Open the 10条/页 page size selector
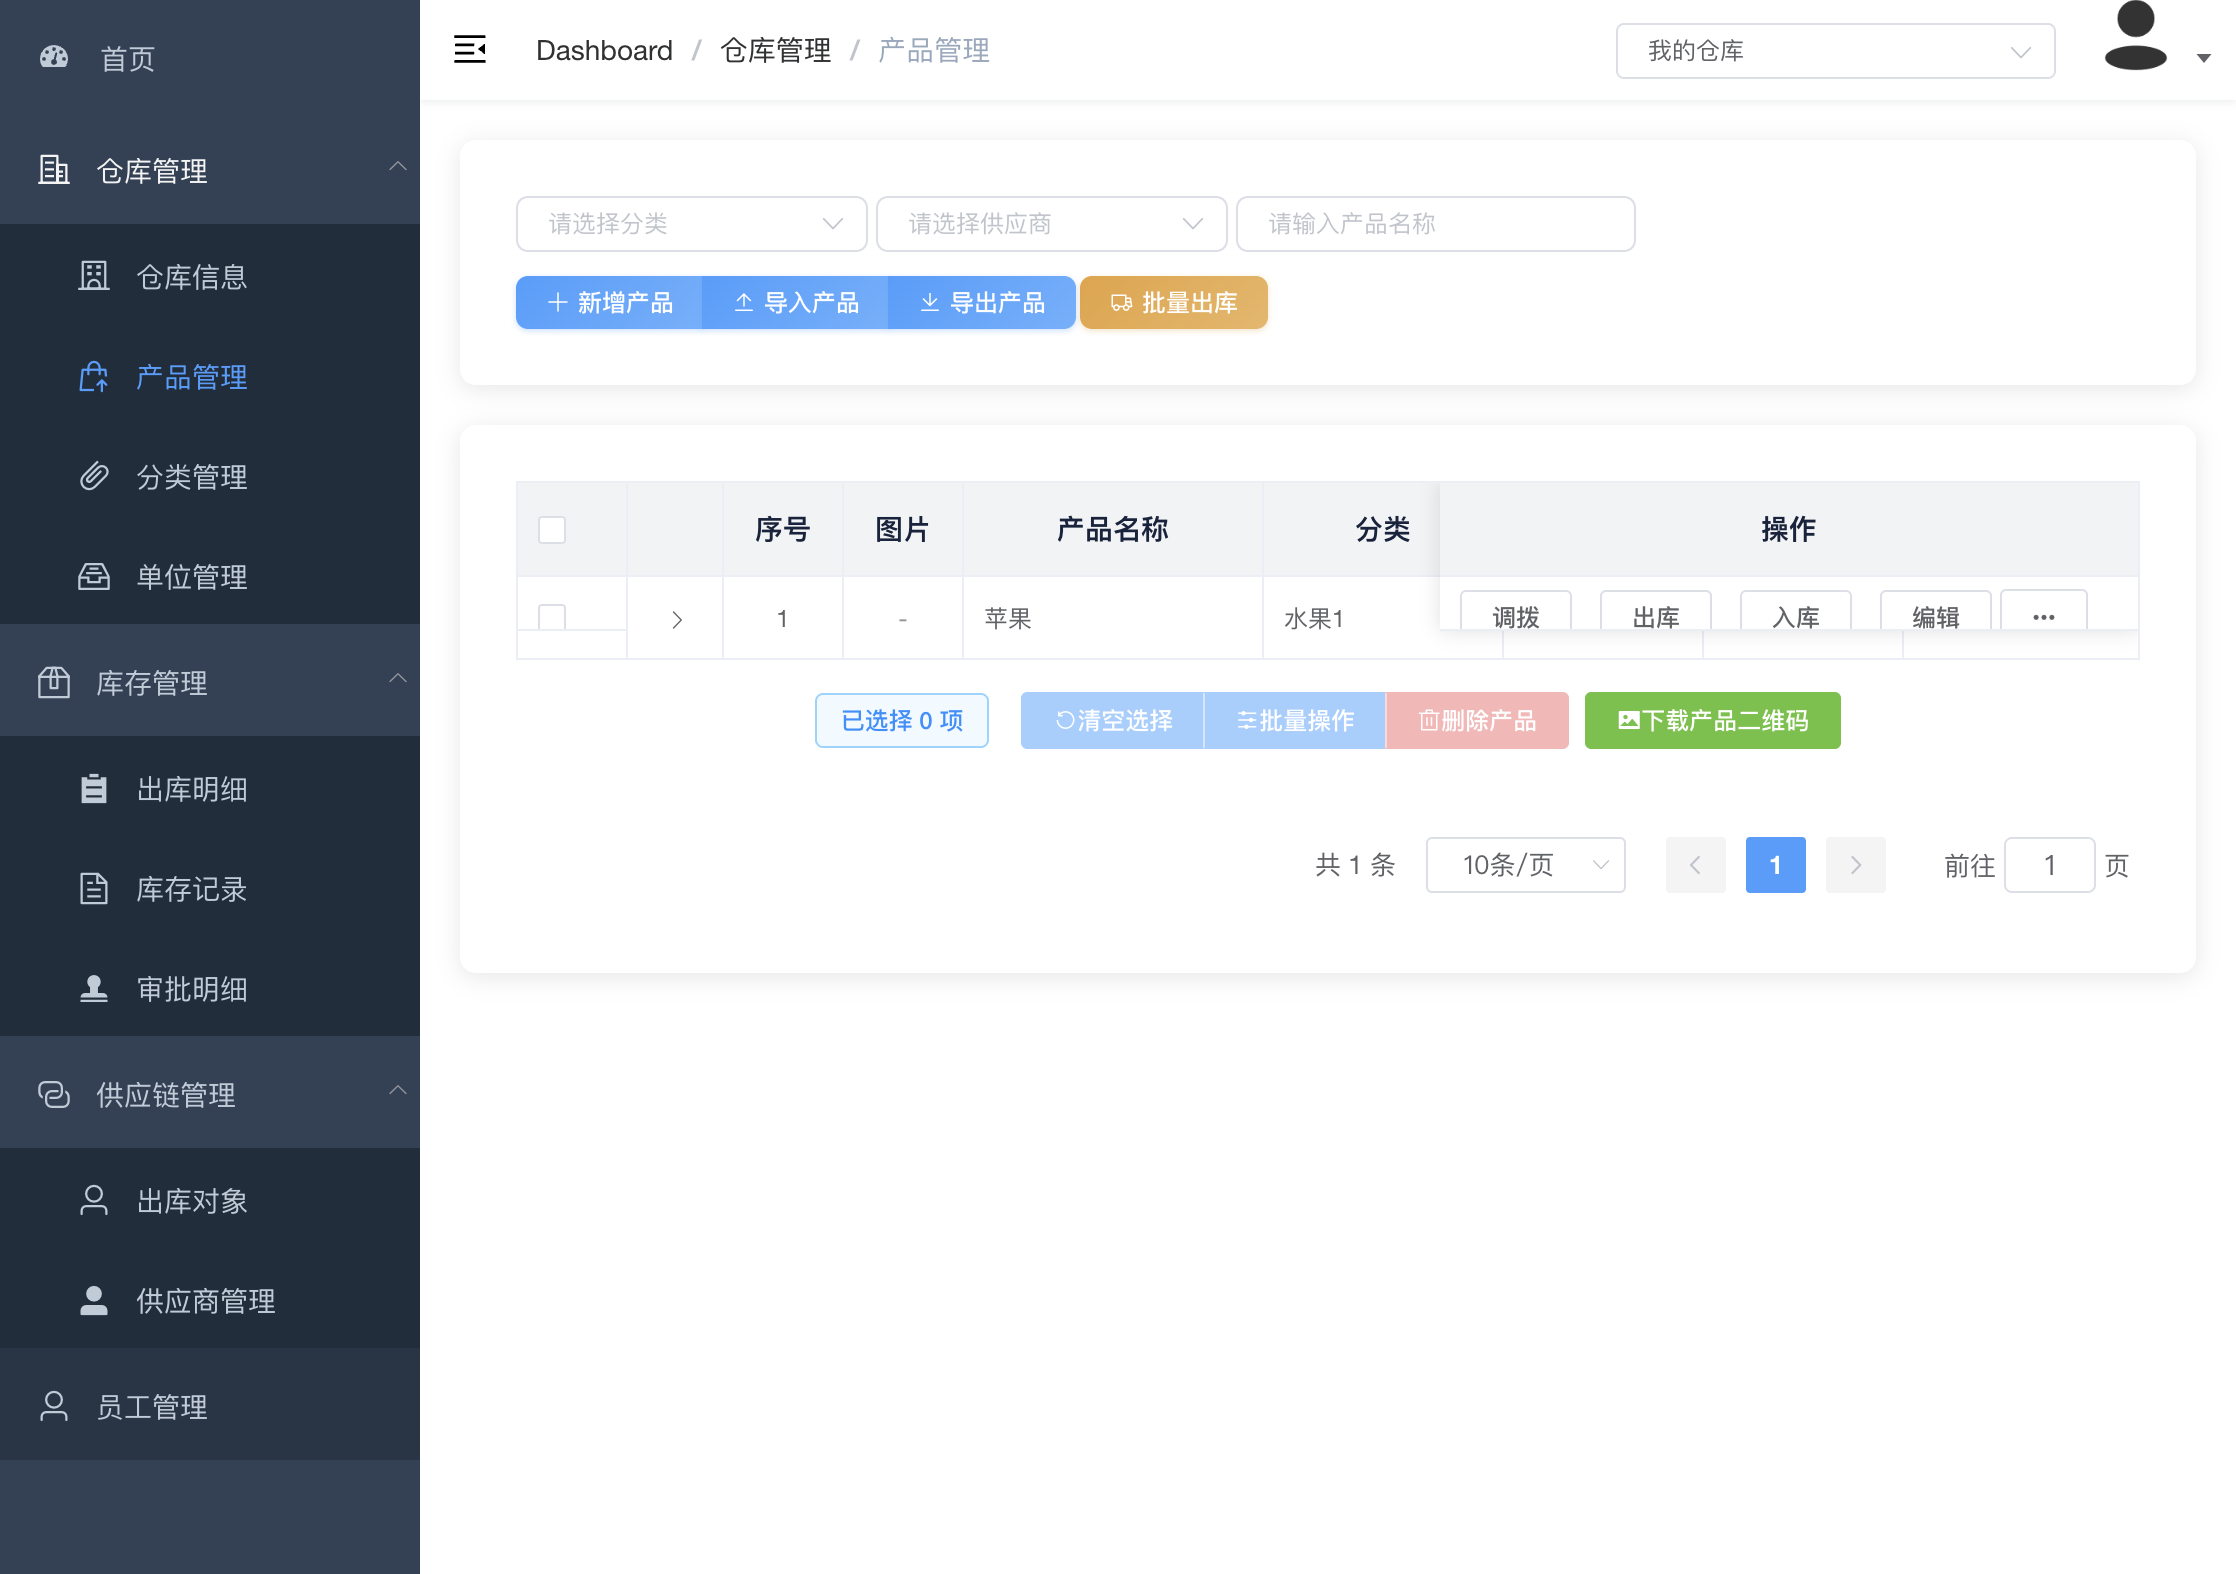Viewport: 2236px width, 1574px height. click(x=1525, y=865)
